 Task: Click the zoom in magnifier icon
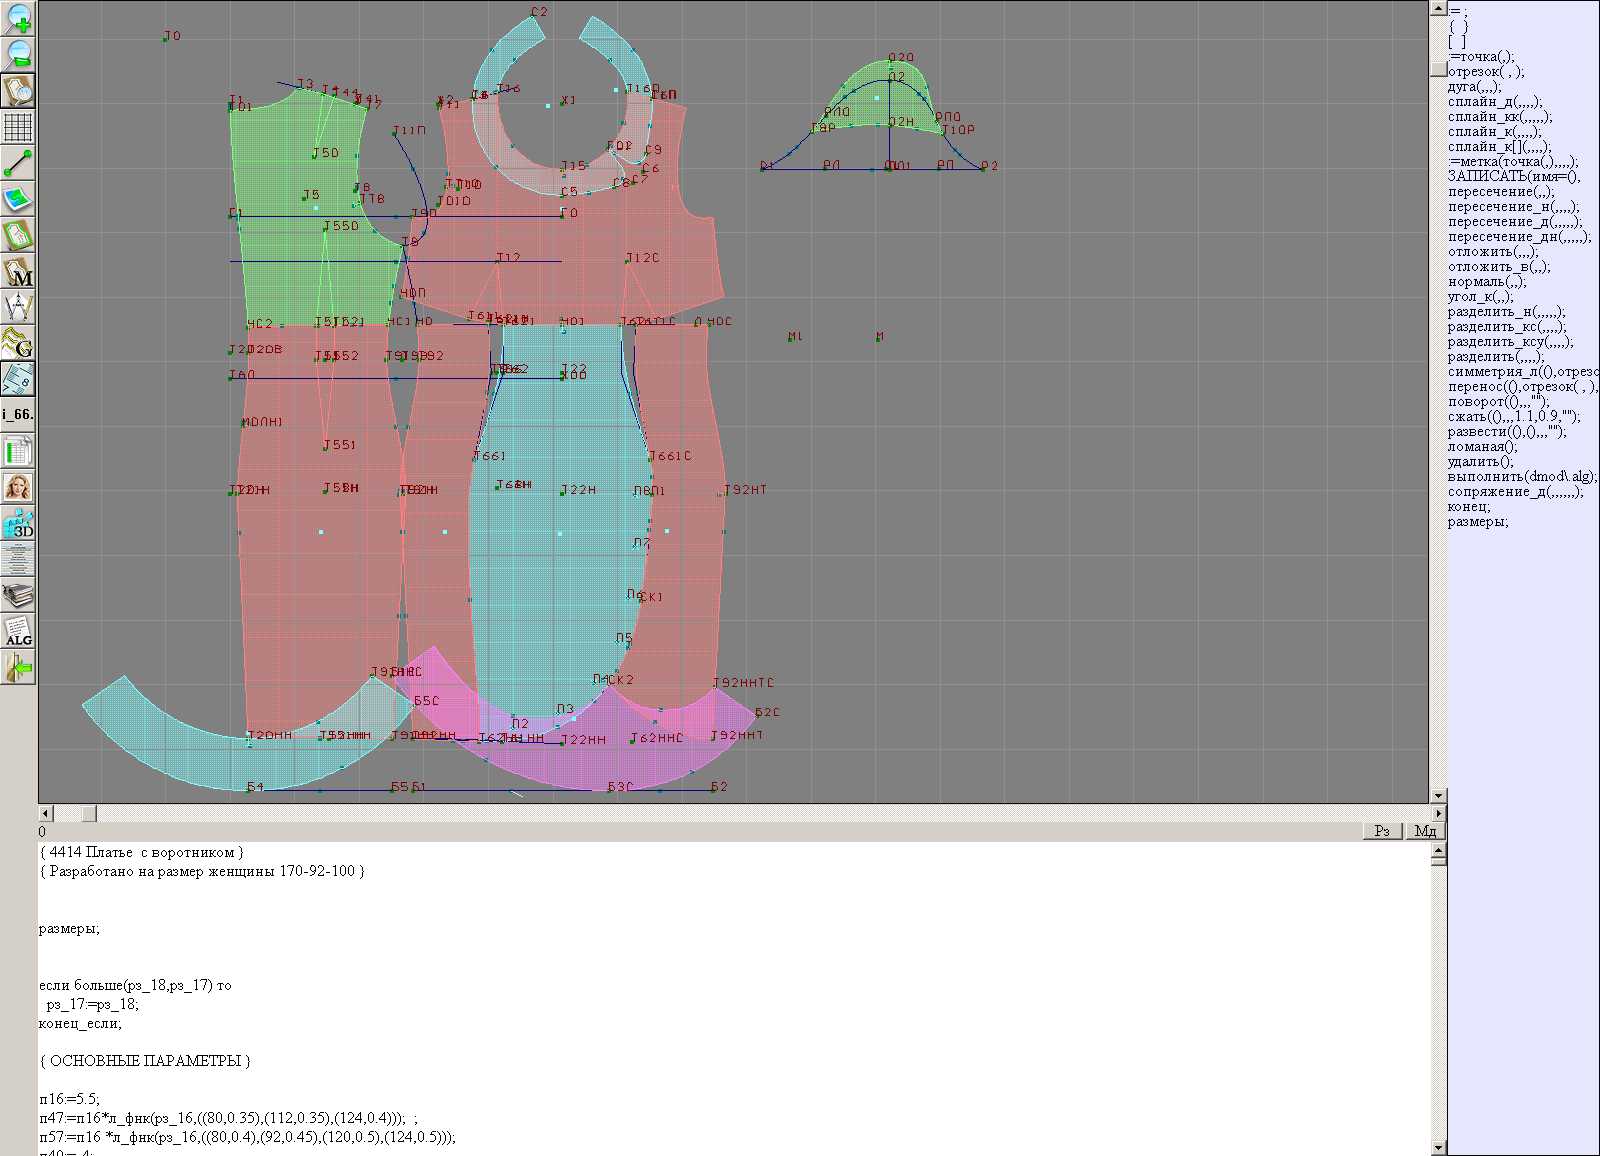pyautogui.click(x=18, y=18)
